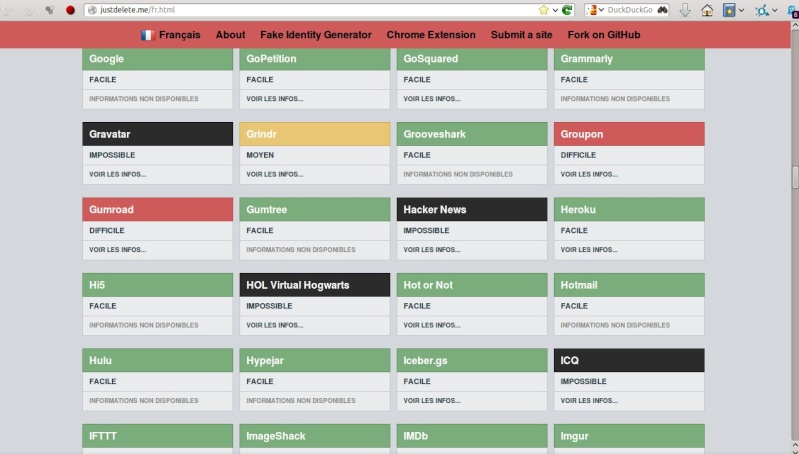Open URL history dropdown arrow
This screenshot has width=799, height=454.
555,10
